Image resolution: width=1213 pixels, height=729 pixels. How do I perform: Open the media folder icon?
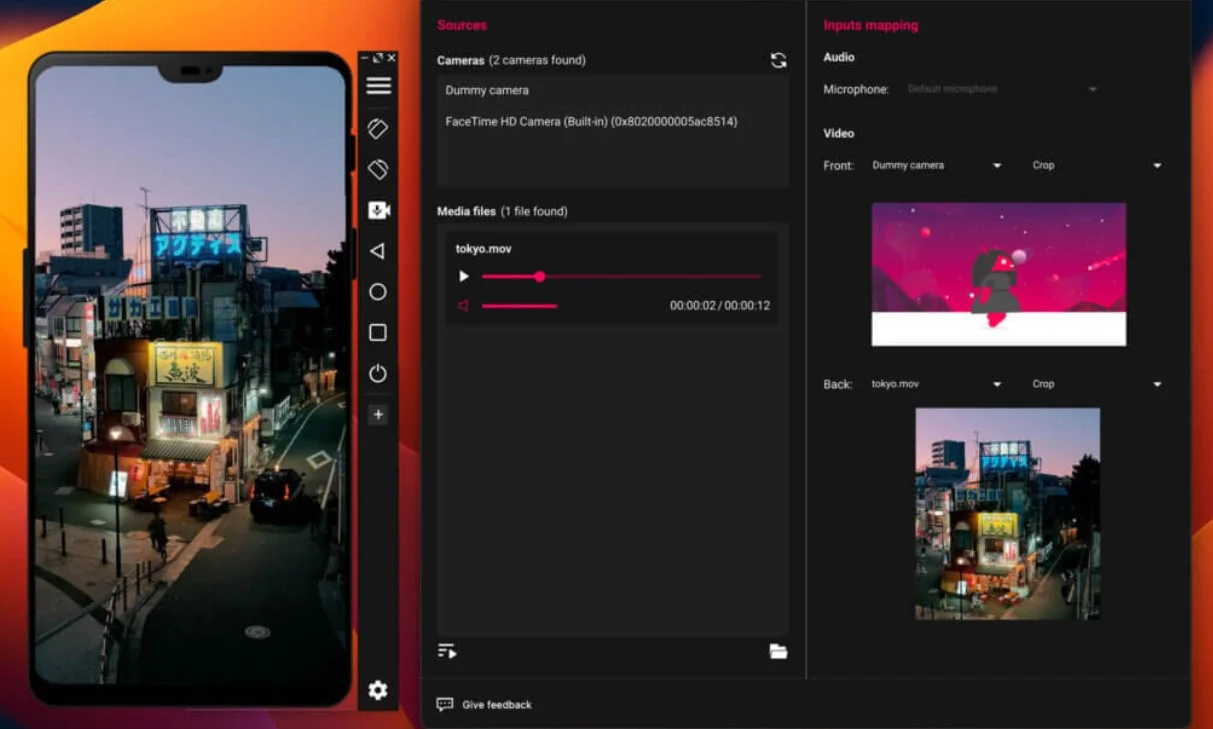pos(778,652)
